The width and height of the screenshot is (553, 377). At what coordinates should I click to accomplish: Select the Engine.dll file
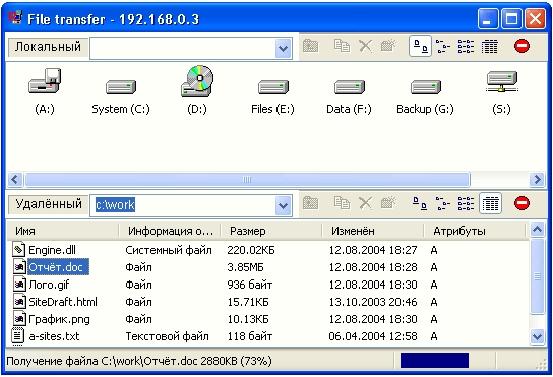tap(52, 250)
